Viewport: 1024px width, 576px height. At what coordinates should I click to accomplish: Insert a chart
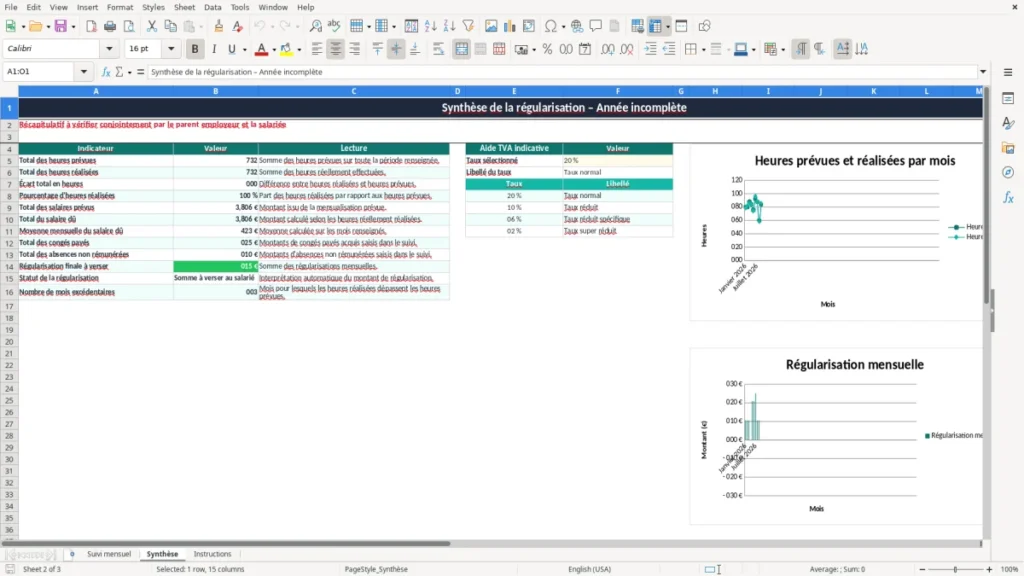pos(509,26)
